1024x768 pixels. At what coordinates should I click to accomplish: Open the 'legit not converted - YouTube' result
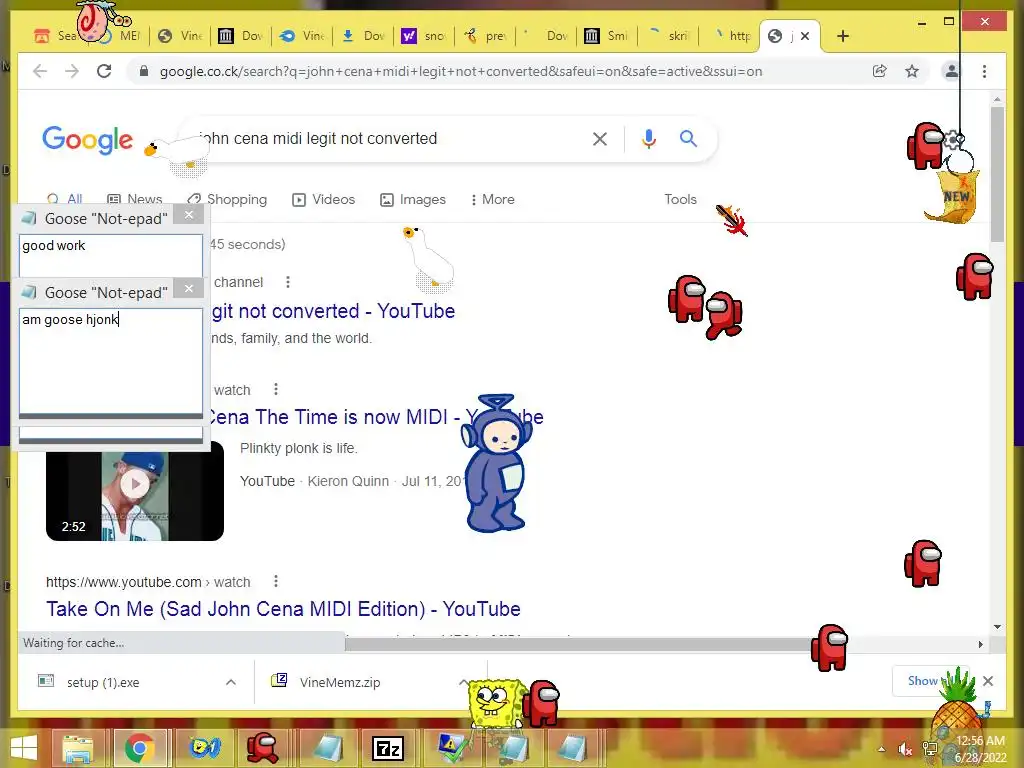click(x=333, y=311)
